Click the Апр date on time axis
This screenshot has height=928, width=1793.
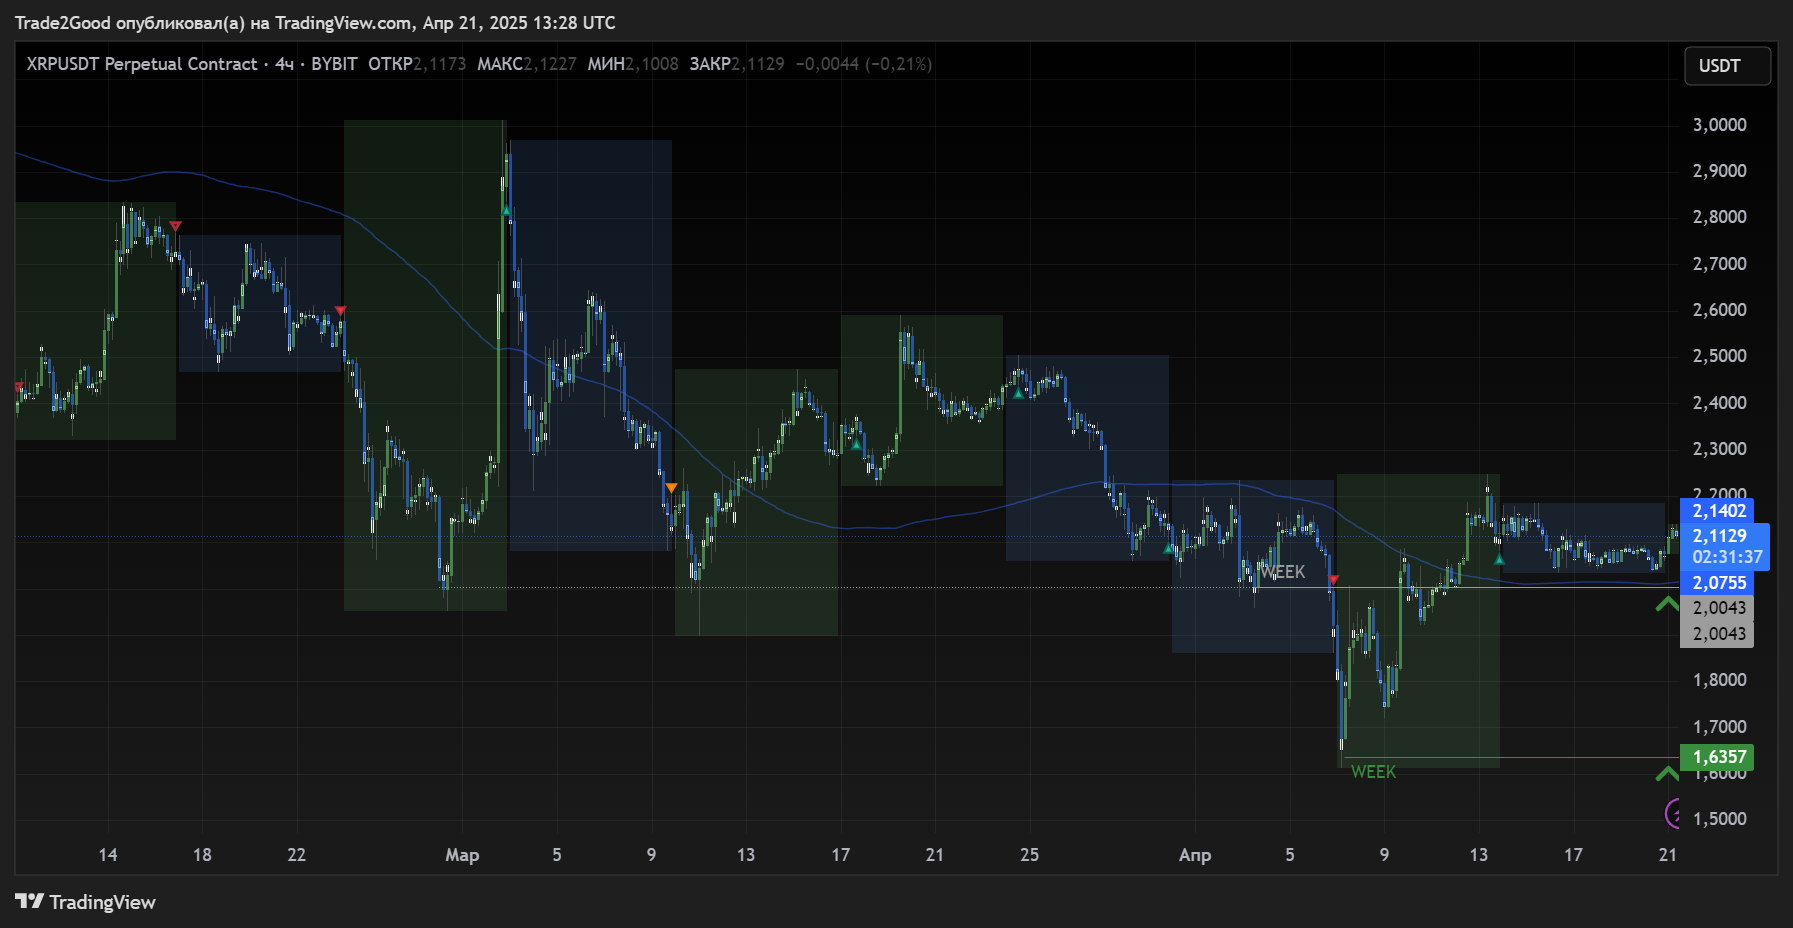coord(1195,855)
